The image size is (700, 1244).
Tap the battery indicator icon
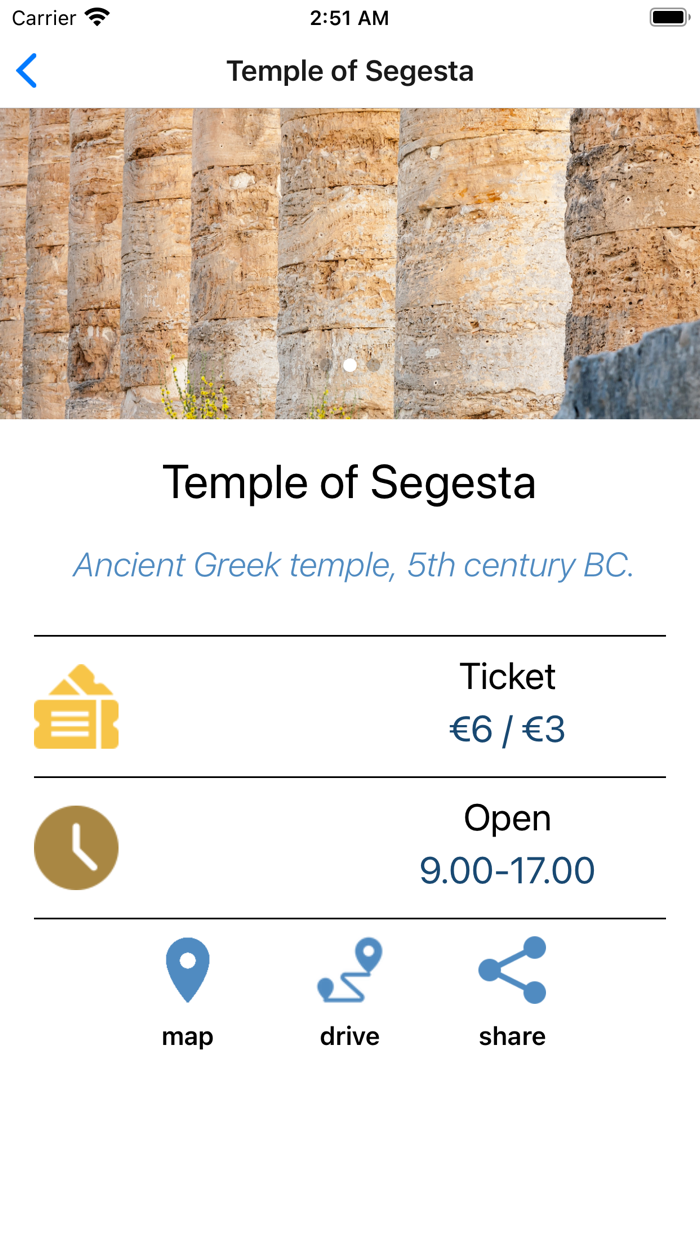(x=666, y=16)
